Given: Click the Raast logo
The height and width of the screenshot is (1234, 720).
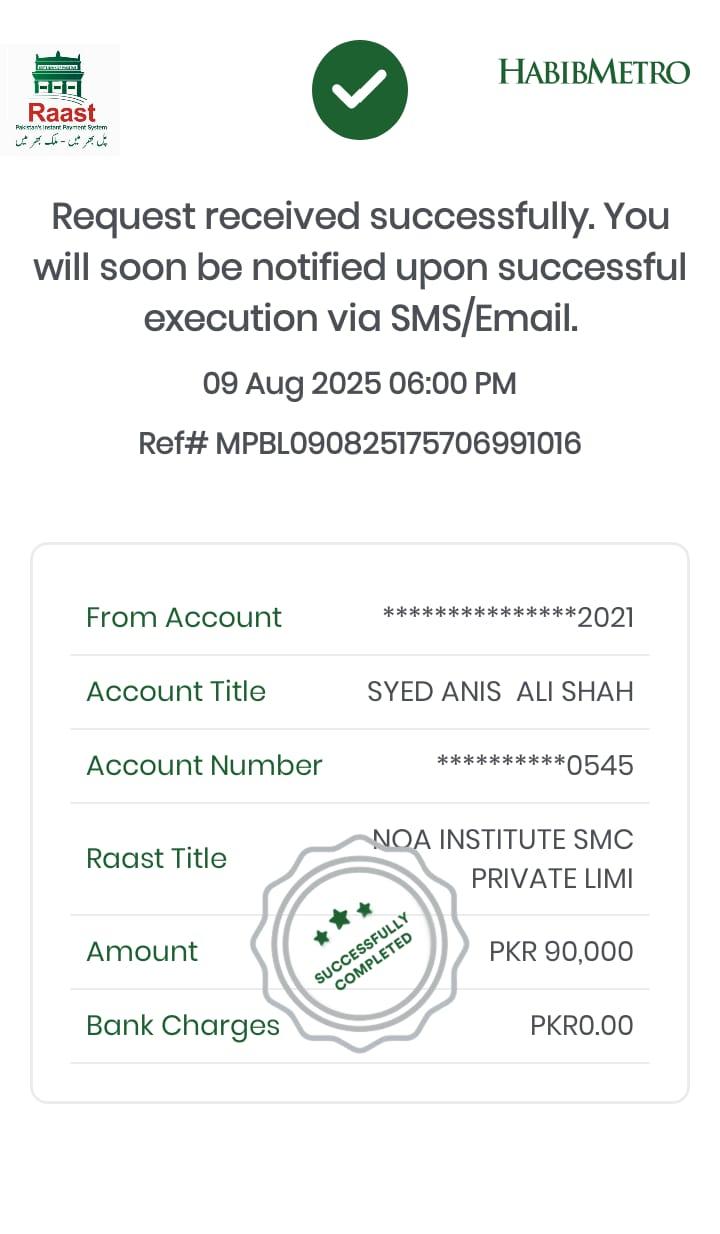Looking at the screenshot, I should click(60, 99).
